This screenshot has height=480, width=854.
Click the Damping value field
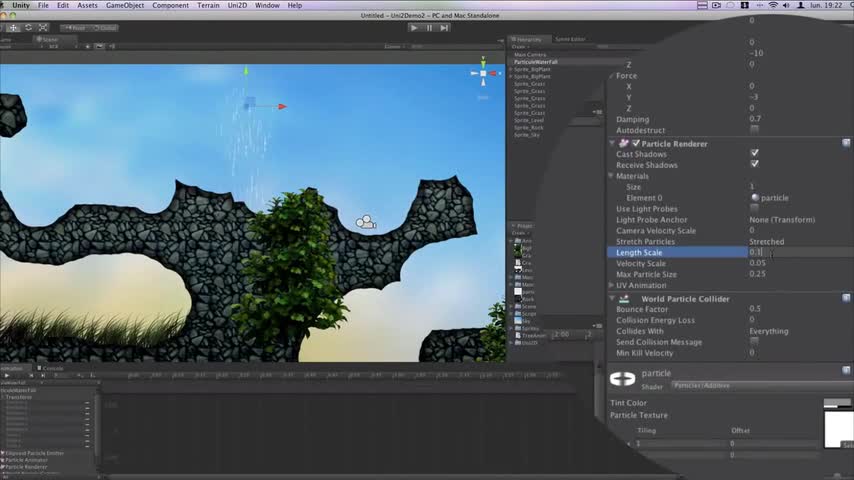click(x=801, y=119)
